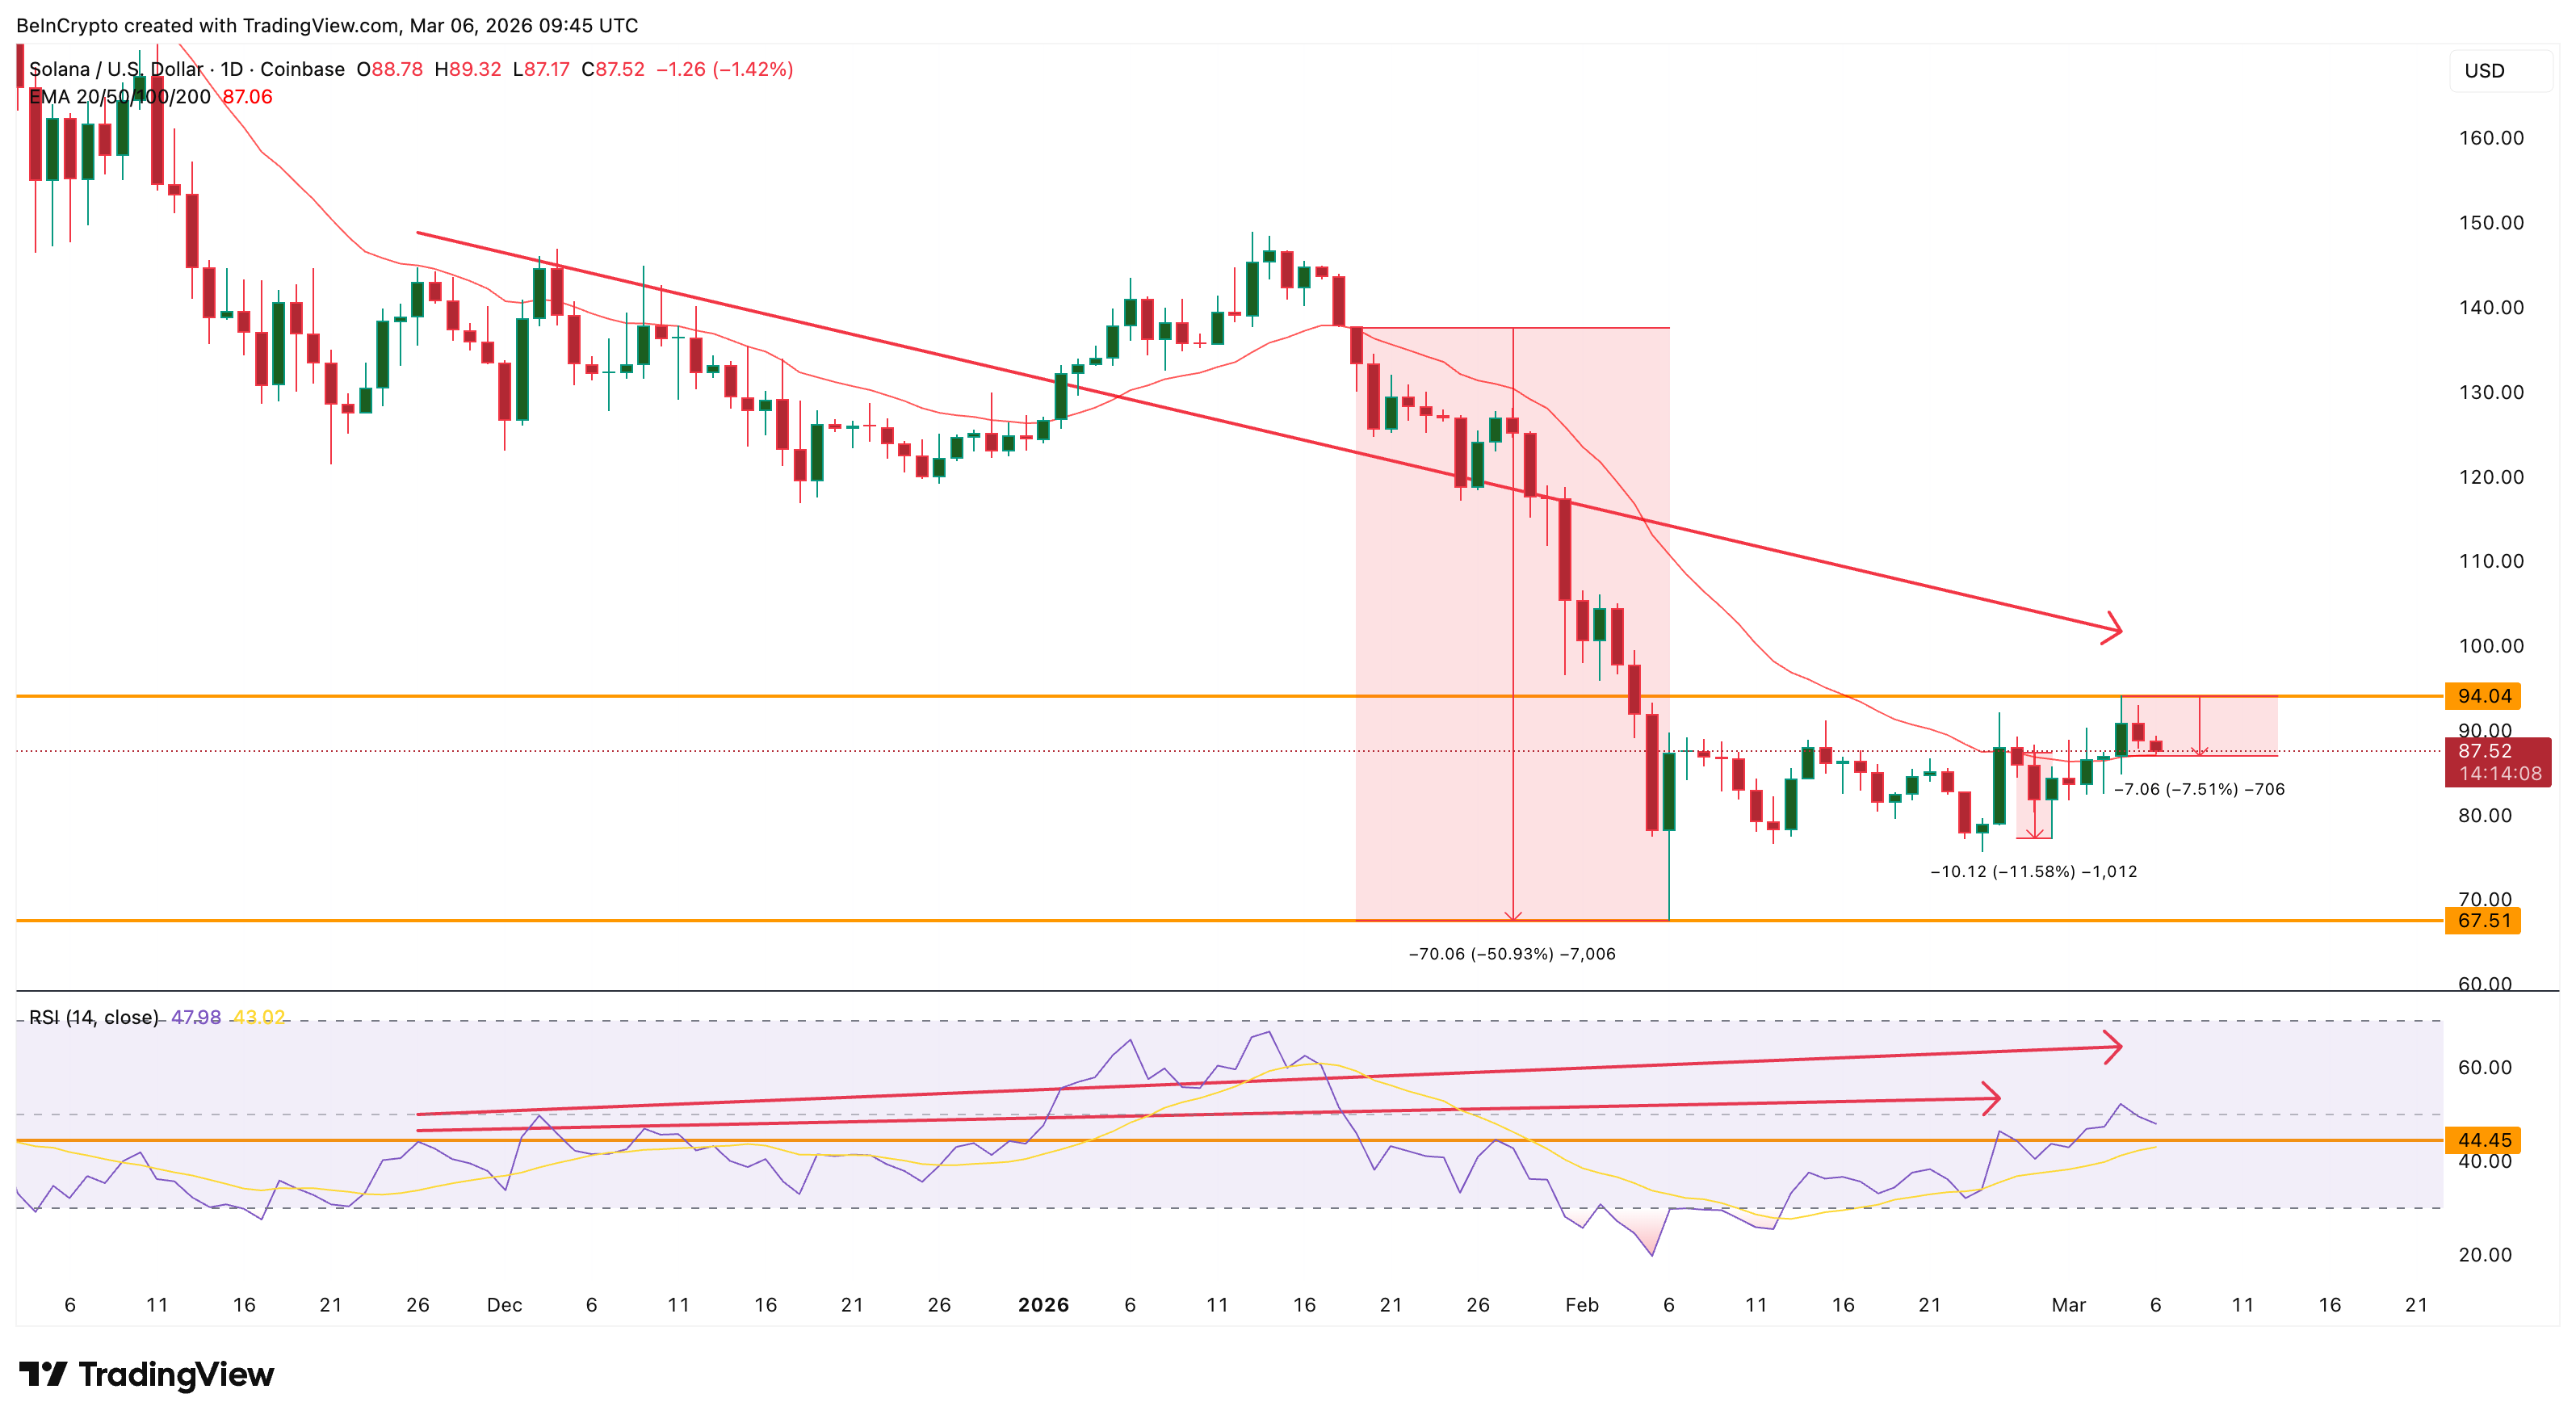The width and height of the screenshot is (2576, 1423).
Task: Change the timeframe by clicking 1D
Action: [231, 70]
